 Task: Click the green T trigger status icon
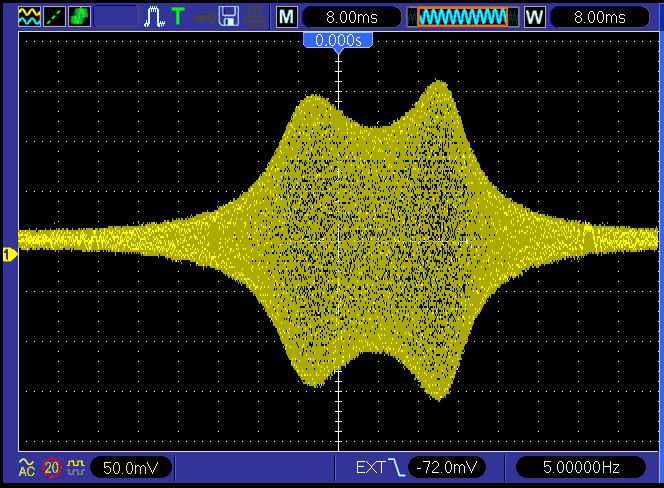(x=178, y=17)
